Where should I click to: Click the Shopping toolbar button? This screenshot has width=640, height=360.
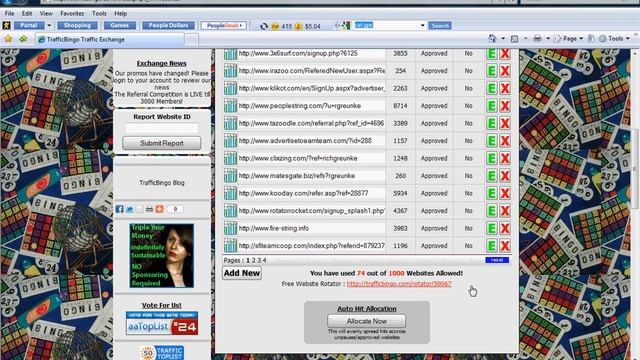coord(77,26)
